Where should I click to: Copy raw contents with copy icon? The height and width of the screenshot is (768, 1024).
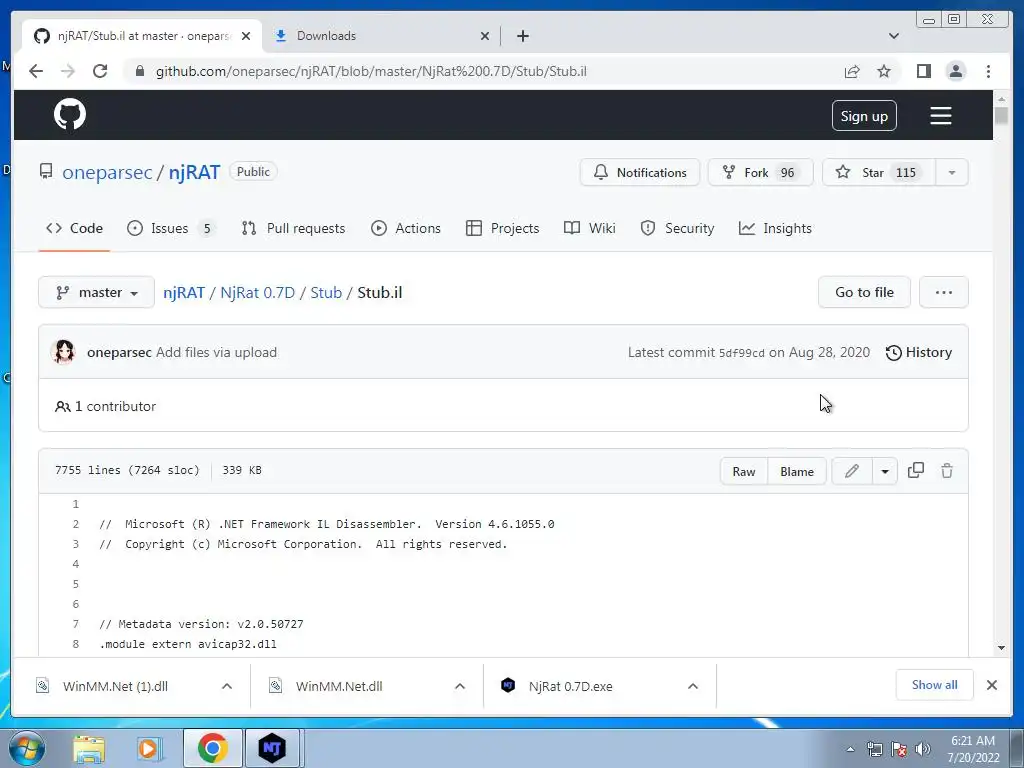click(916, 470)
